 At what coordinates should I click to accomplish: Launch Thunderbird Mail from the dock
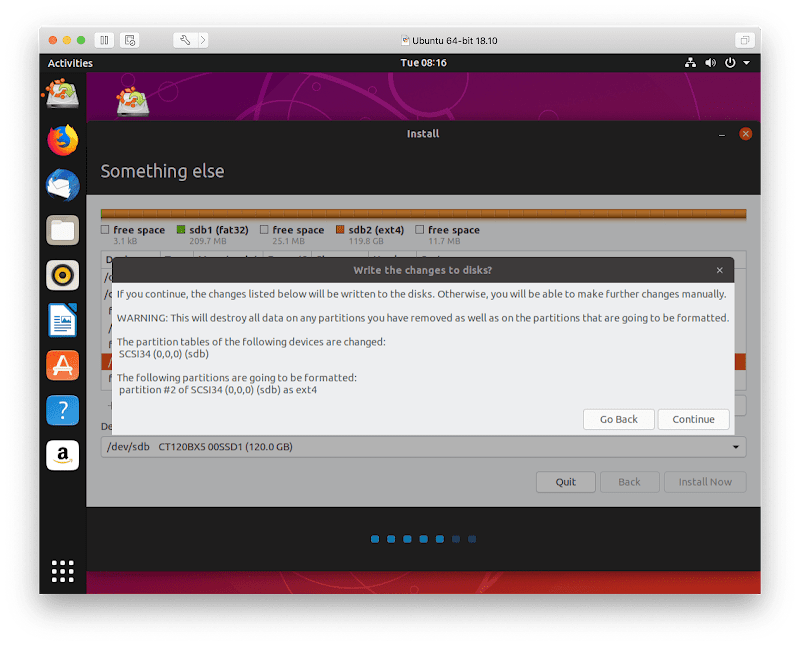coord(63,185)
